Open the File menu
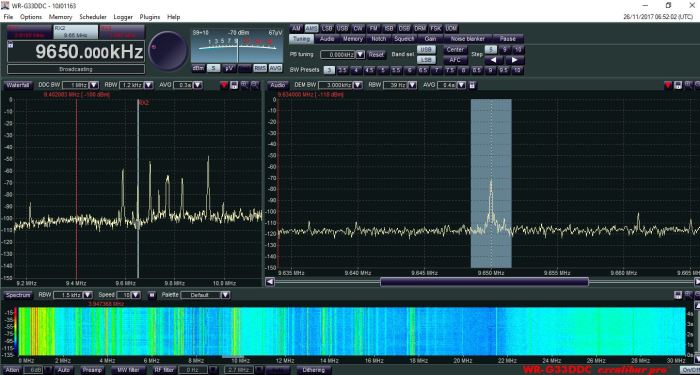Viewport: 700px width, 375px height. click(x=8, y=17)
